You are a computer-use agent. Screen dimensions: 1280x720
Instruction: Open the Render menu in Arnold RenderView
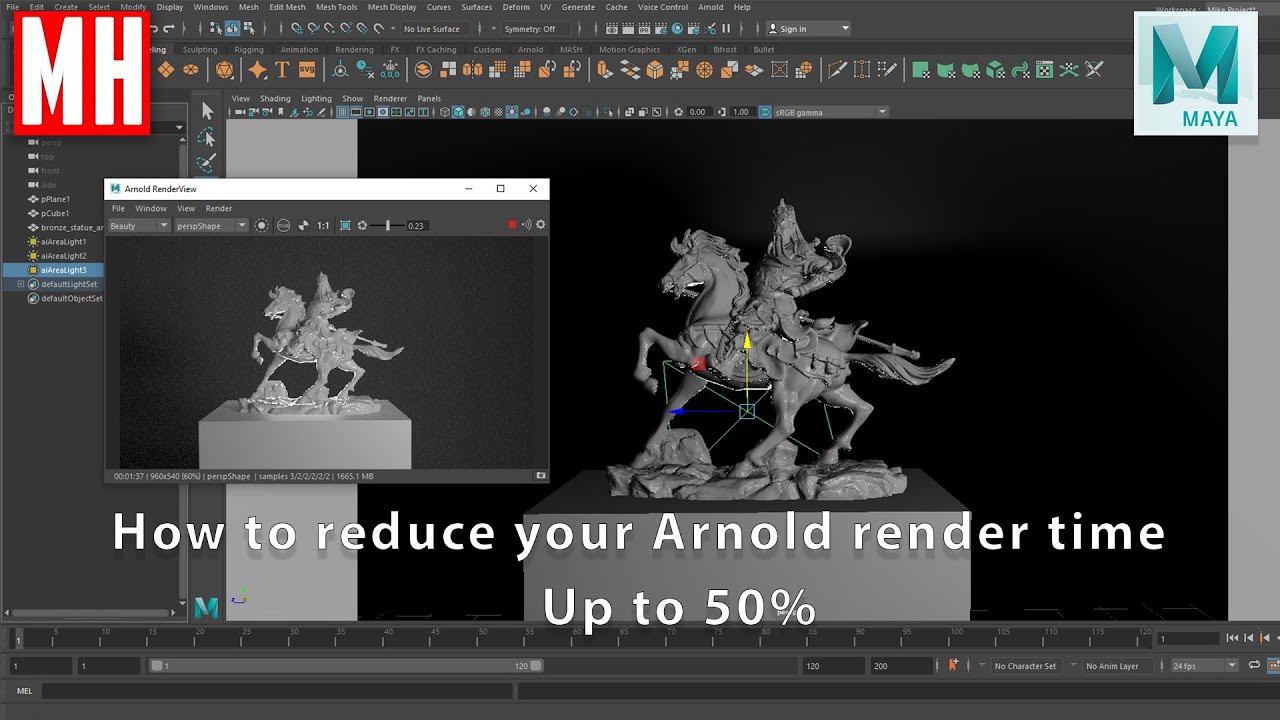coord(218,208)
